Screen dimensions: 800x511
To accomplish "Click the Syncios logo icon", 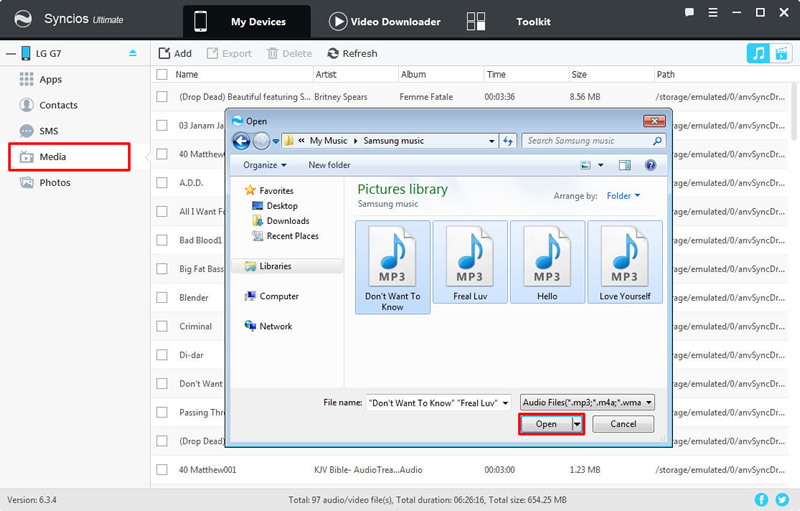I will point(23,19).
